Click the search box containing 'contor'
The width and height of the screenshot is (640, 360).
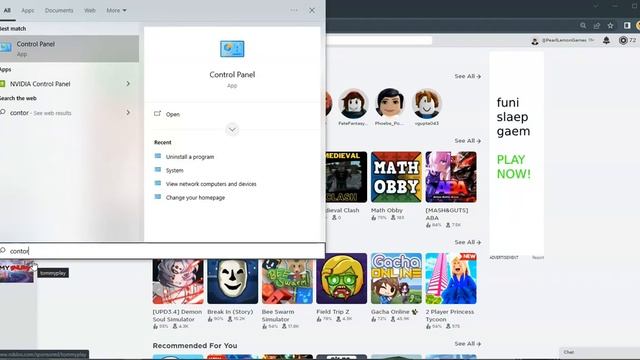[162, 251]
